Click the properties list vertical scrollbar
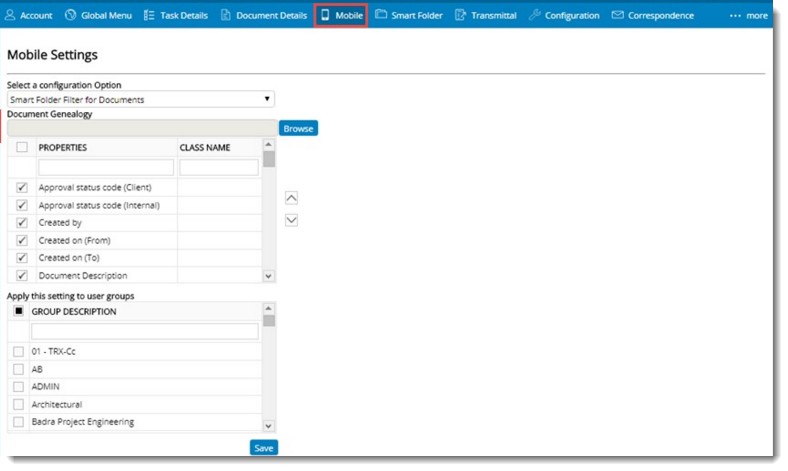 tap(268, 210)
